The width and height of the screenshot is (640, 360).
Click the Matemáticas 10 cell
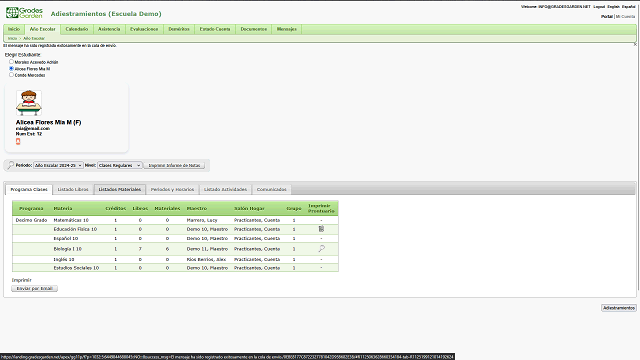point(71,220)
